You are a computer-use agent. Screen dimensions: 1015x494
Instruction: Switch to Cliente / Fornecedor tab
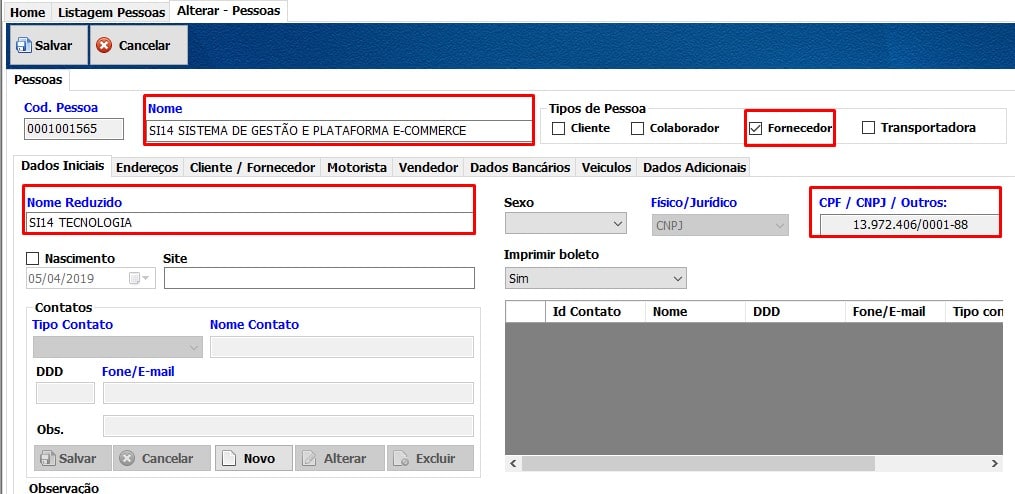pos(252,167)
